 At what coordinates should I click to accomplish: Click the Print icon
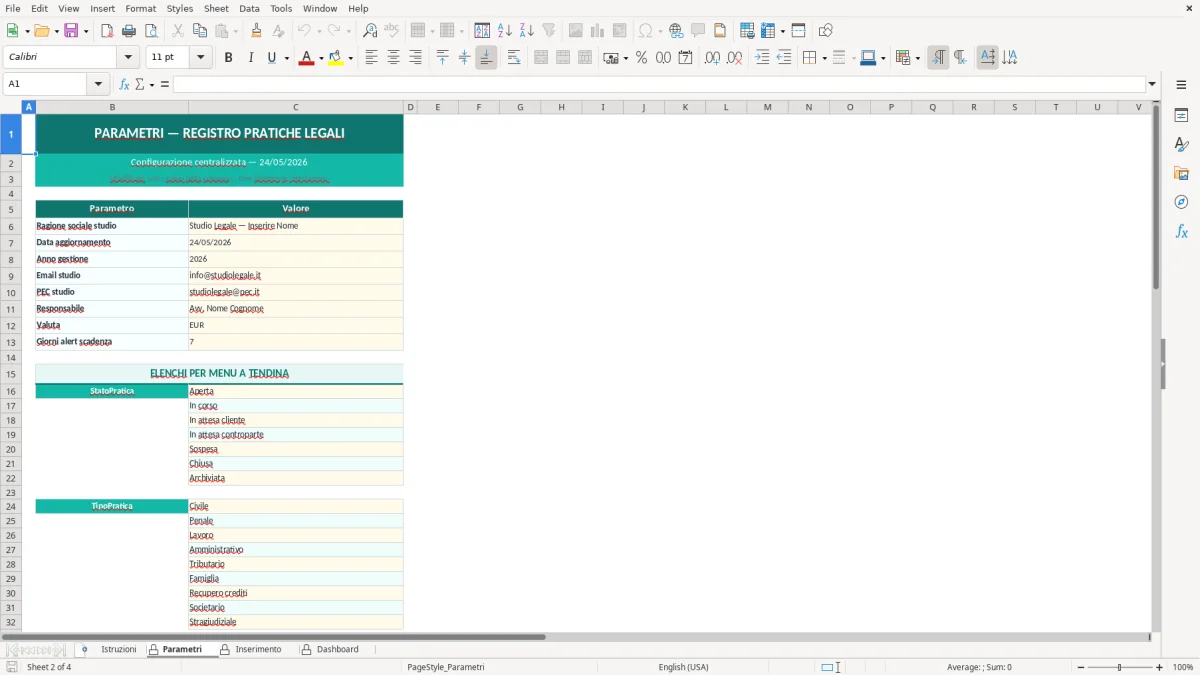click(x=129, y=31)
